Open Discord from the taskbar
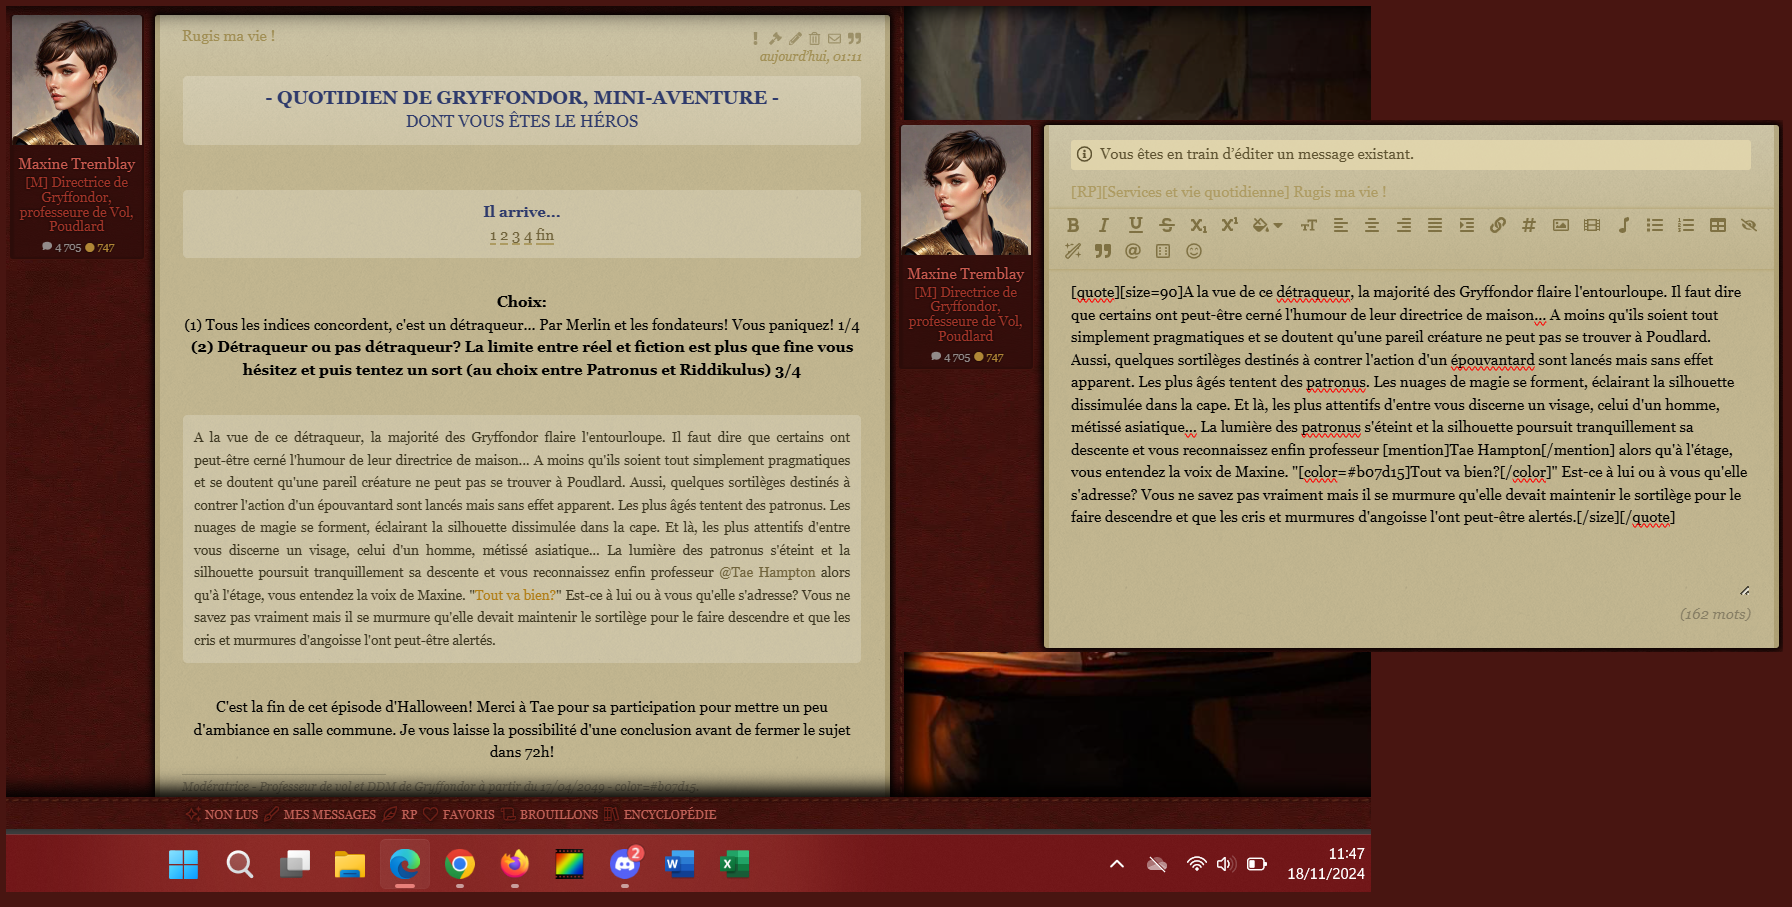The height and width of the screenshot is (907, 1792). (x=625, y=864)
